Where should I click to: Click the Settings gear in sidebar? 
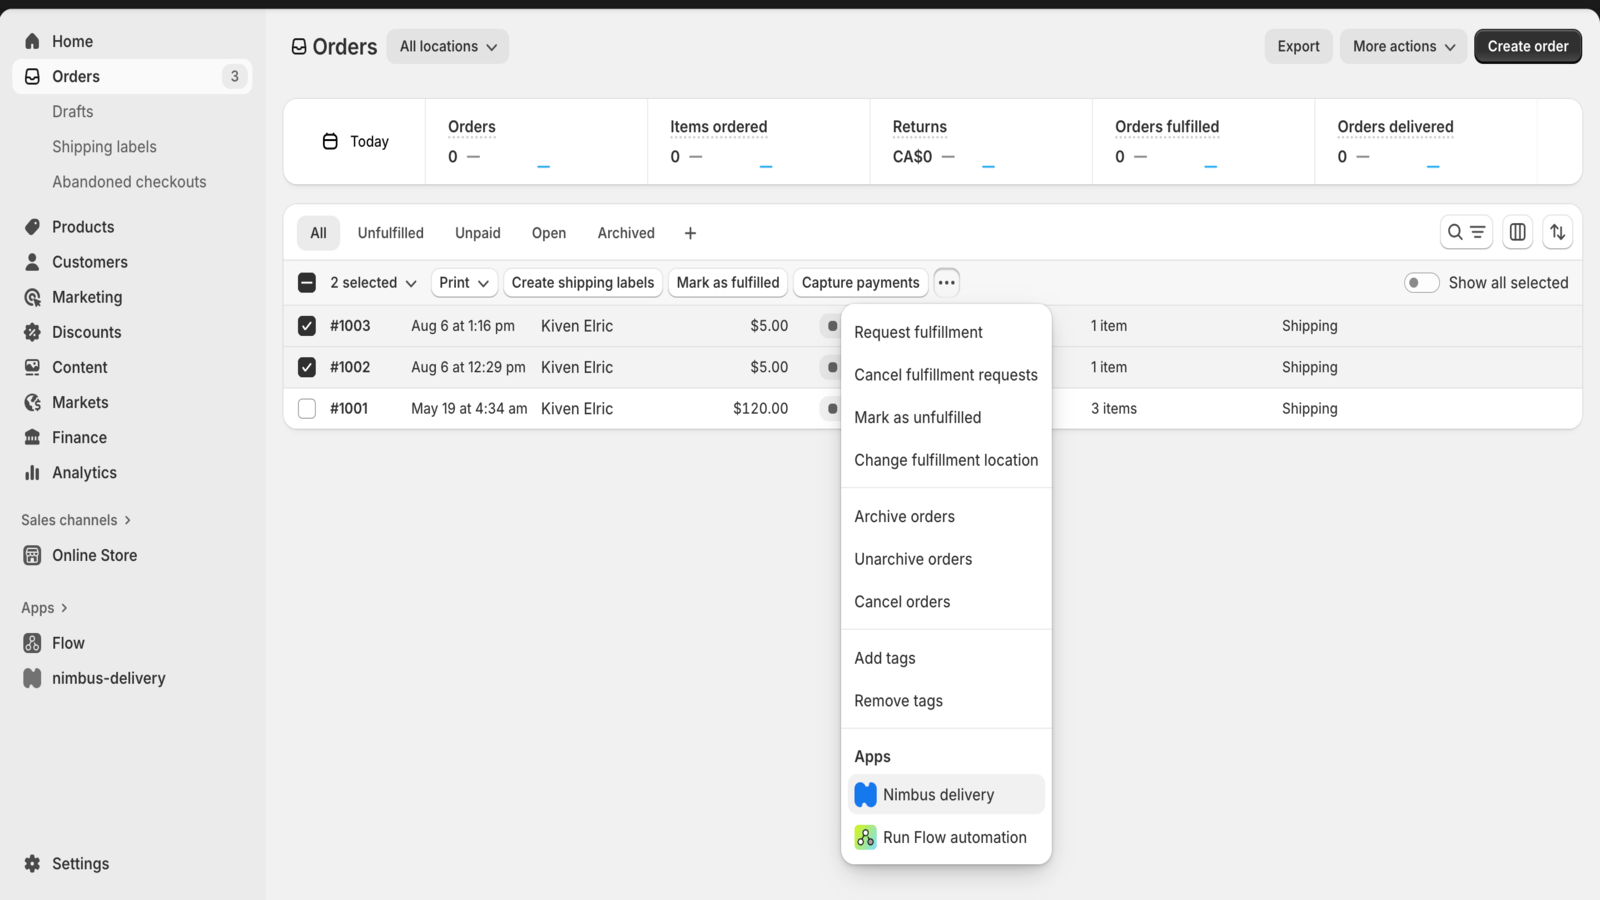[33, 864]
